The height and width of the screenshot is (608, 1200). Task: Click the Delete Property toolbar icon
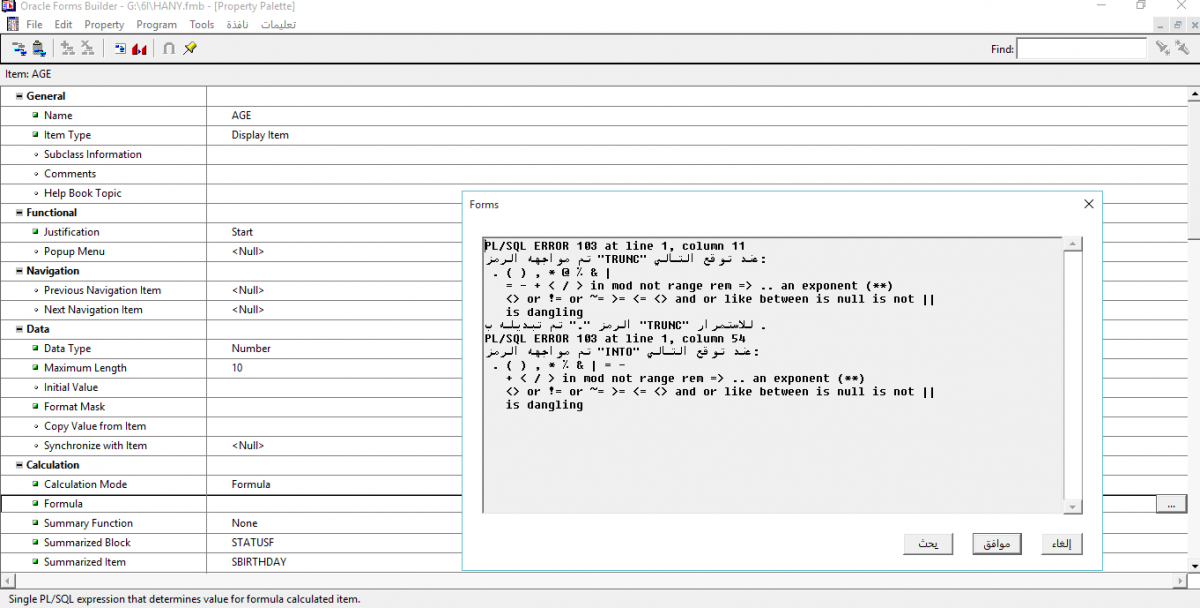[x=87, y=48]
